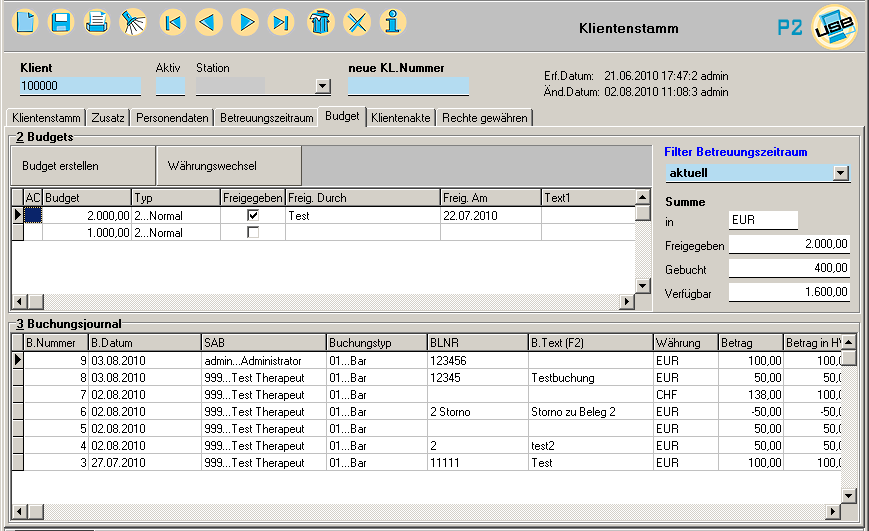Check Freigegeben for the 1.000,00 budget
This screenshot has width=869, height=531.
[253, 232]
